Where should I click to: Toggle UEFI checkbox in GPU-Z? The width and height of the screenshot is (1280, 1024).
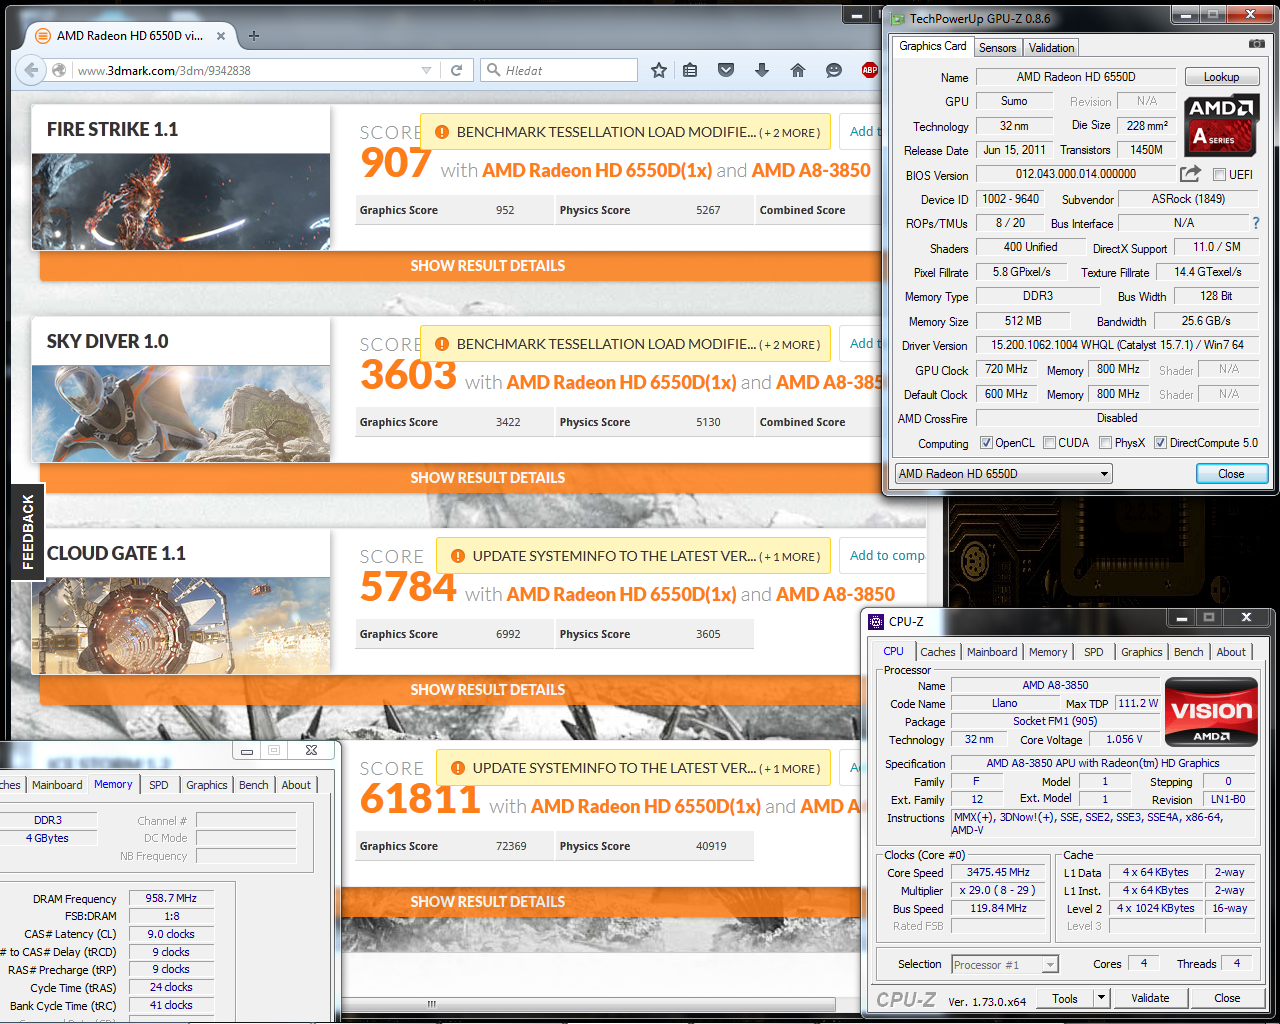click(1219, 174)
